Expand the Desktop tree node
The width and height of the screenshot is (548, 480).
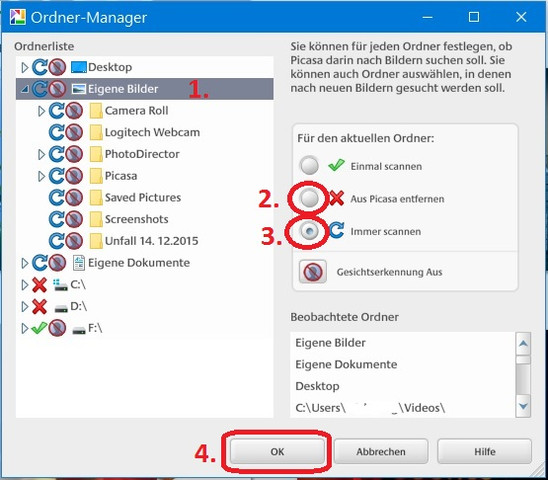click(x=24, y=67)
